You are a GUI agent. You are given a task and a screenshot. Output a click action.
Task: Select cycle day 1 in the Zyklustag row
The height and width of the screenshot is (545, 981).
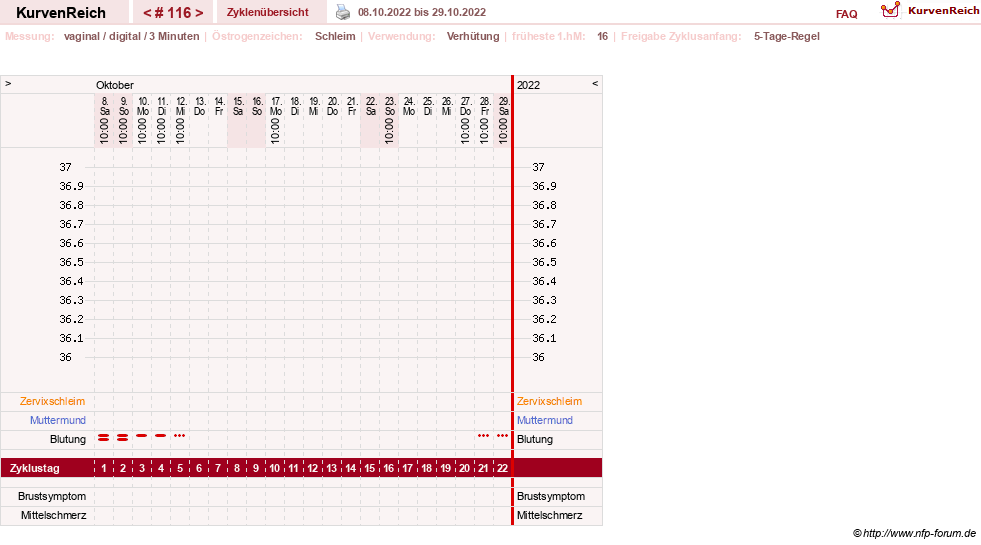click(104, 468)
